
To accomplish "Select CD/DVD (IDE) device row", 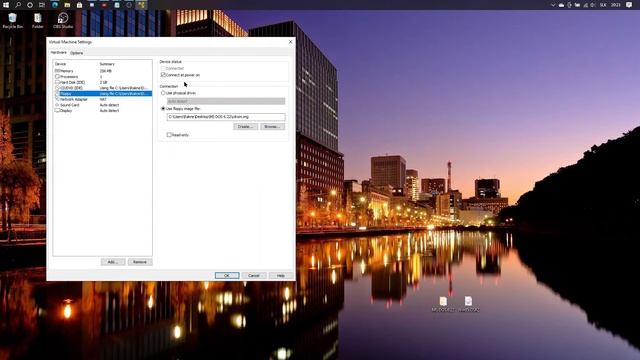I will coord(103,88).
